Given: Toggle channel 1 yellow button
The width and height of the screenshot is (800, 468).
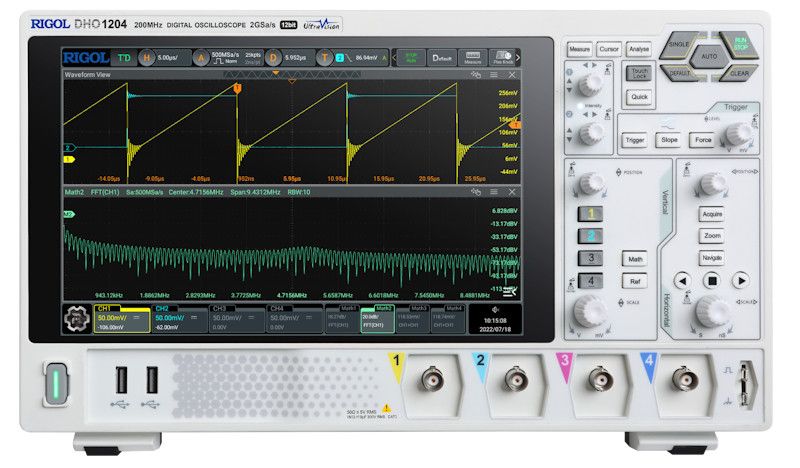Looking at the screenshot, I should 591,214.
